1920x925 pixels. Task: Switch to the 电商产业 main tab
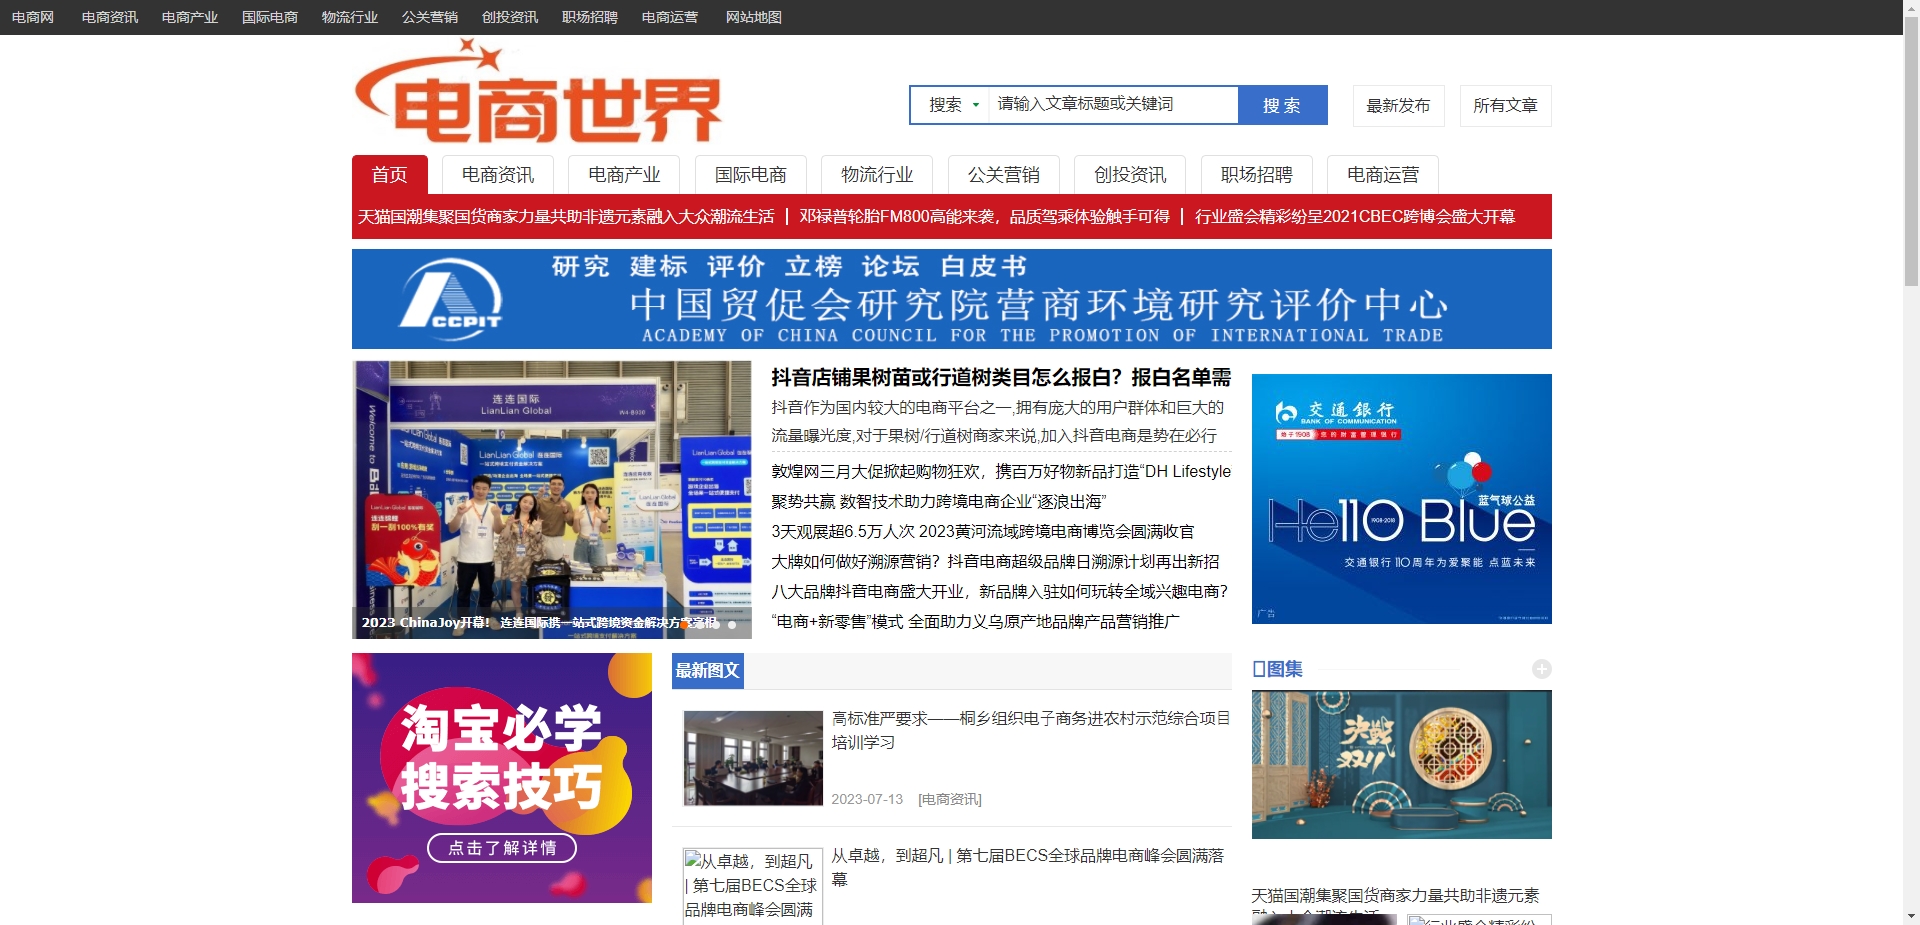pos(624,175)
